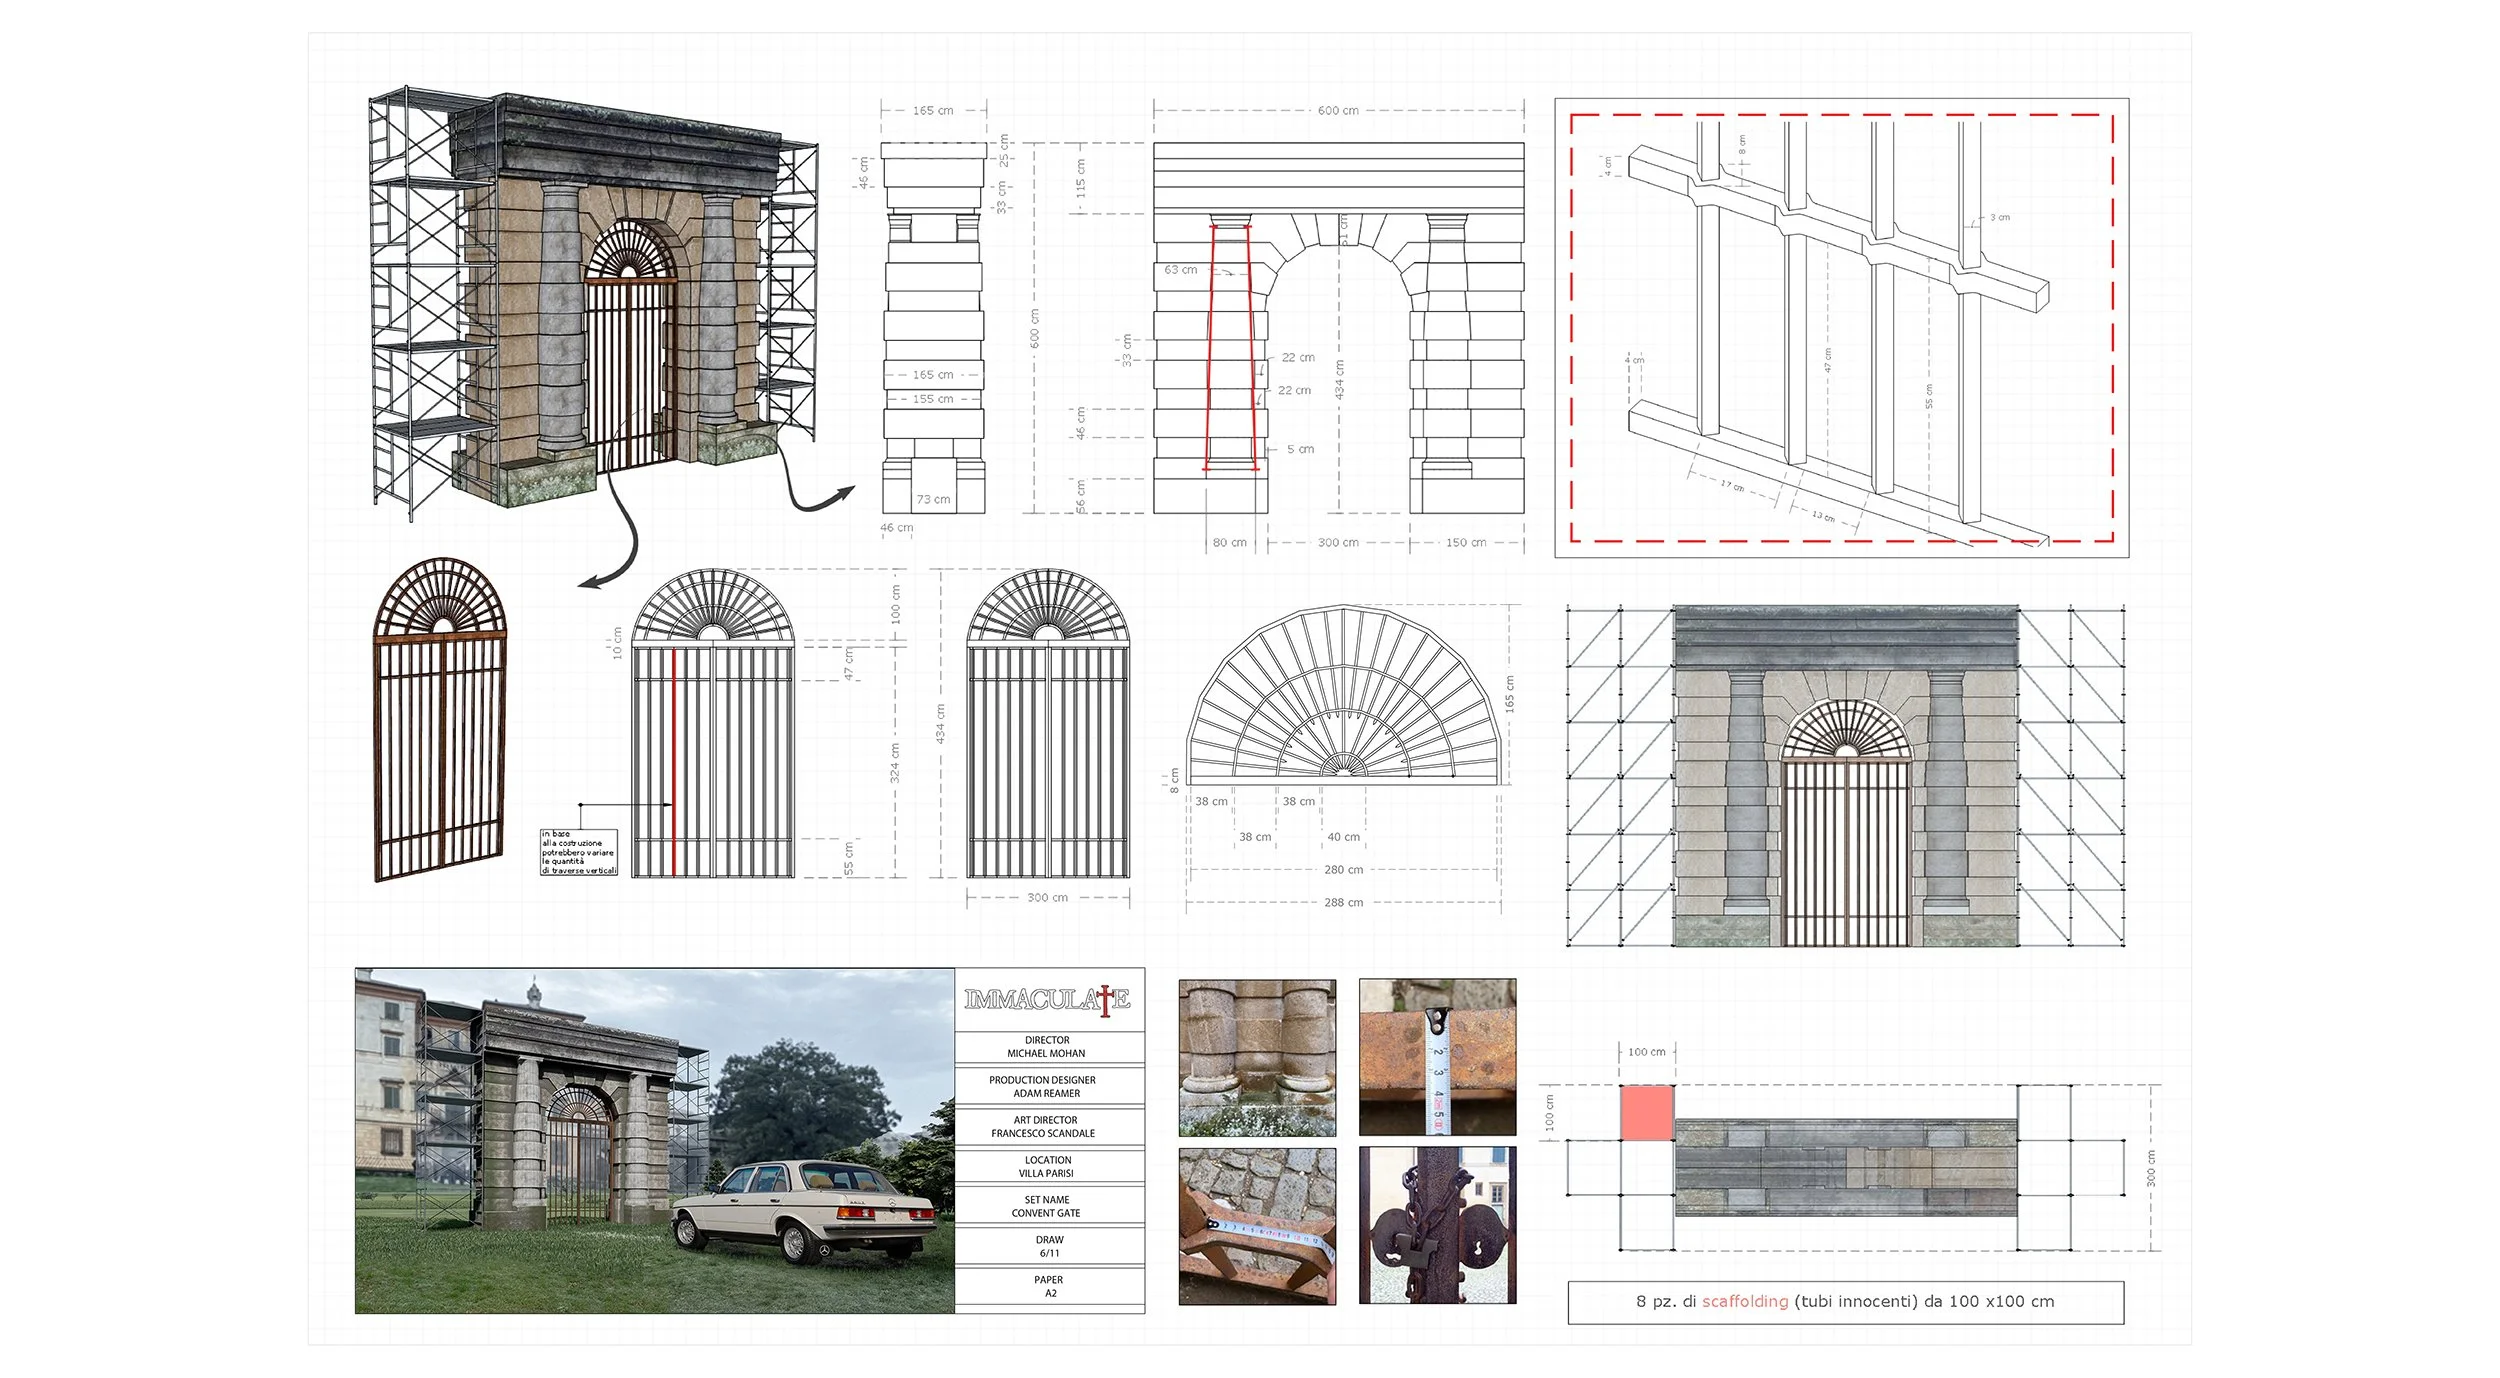This screenshot has height=1378, width=2500.
Task: Select the 'DIRECTOR MICHAEL MOHAN' title block cell
Action: pos(1049,1047)
